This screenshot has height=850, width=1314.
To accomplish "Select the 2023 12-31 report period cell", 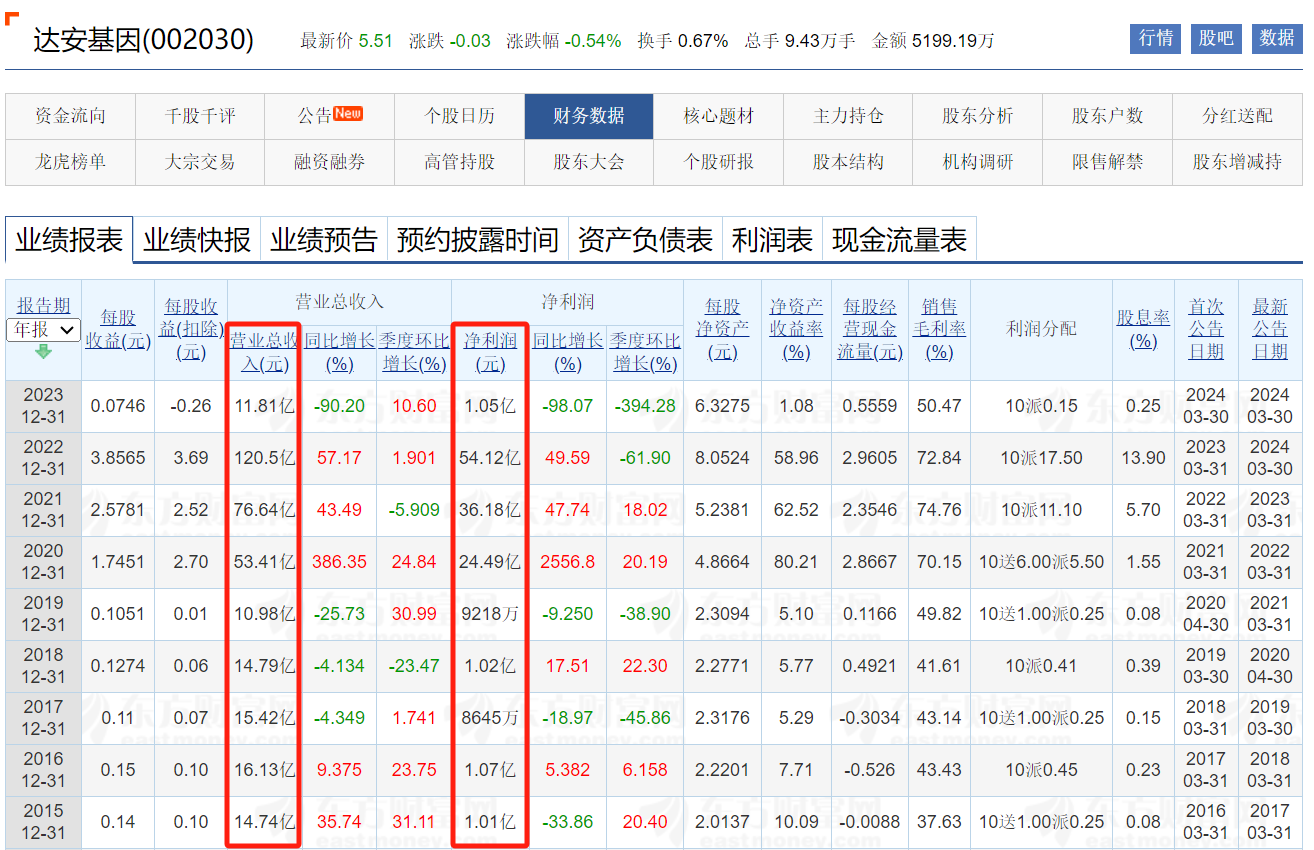I will pyautogui.click(x=43, y=406).
